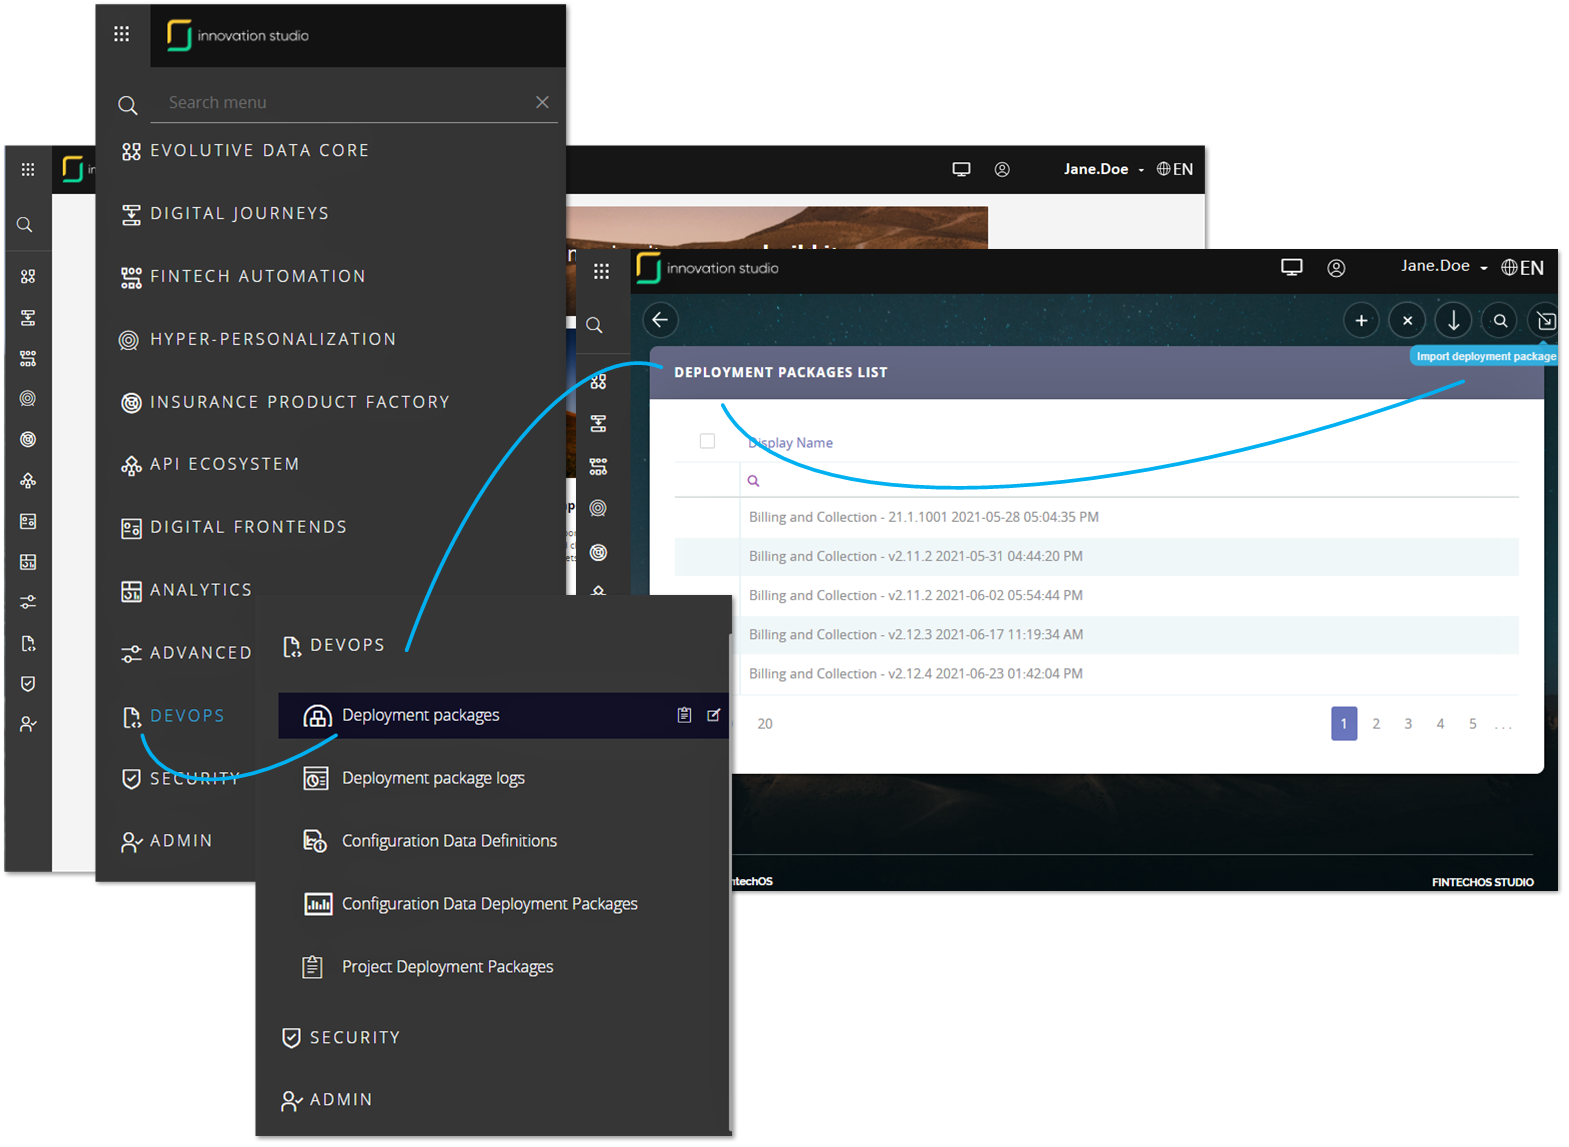The height and width of the screenshot is (1147, 1569).
Task: Click the clipboard icon on Deployment packages
Action: tap(684, 715)
